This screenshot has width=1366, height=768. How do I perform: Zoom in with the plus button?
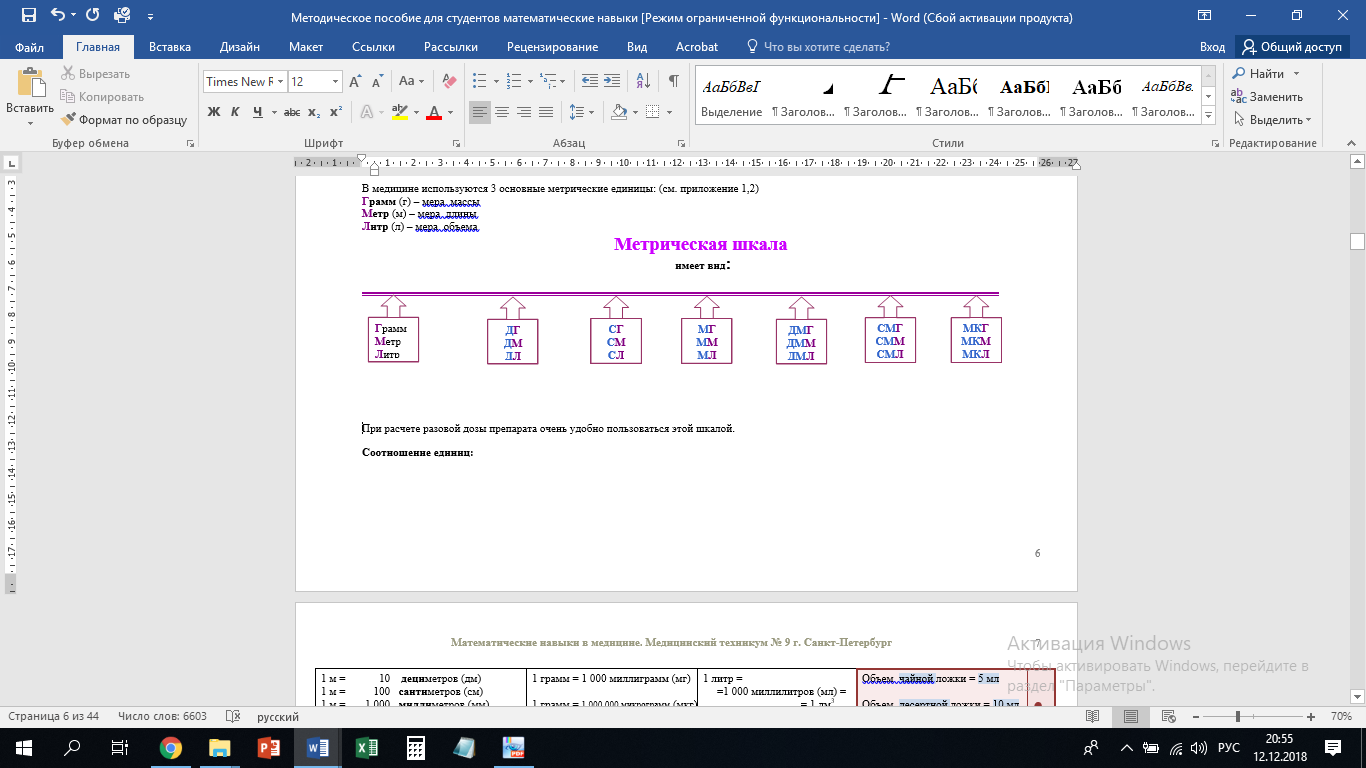click(1311, 717)
